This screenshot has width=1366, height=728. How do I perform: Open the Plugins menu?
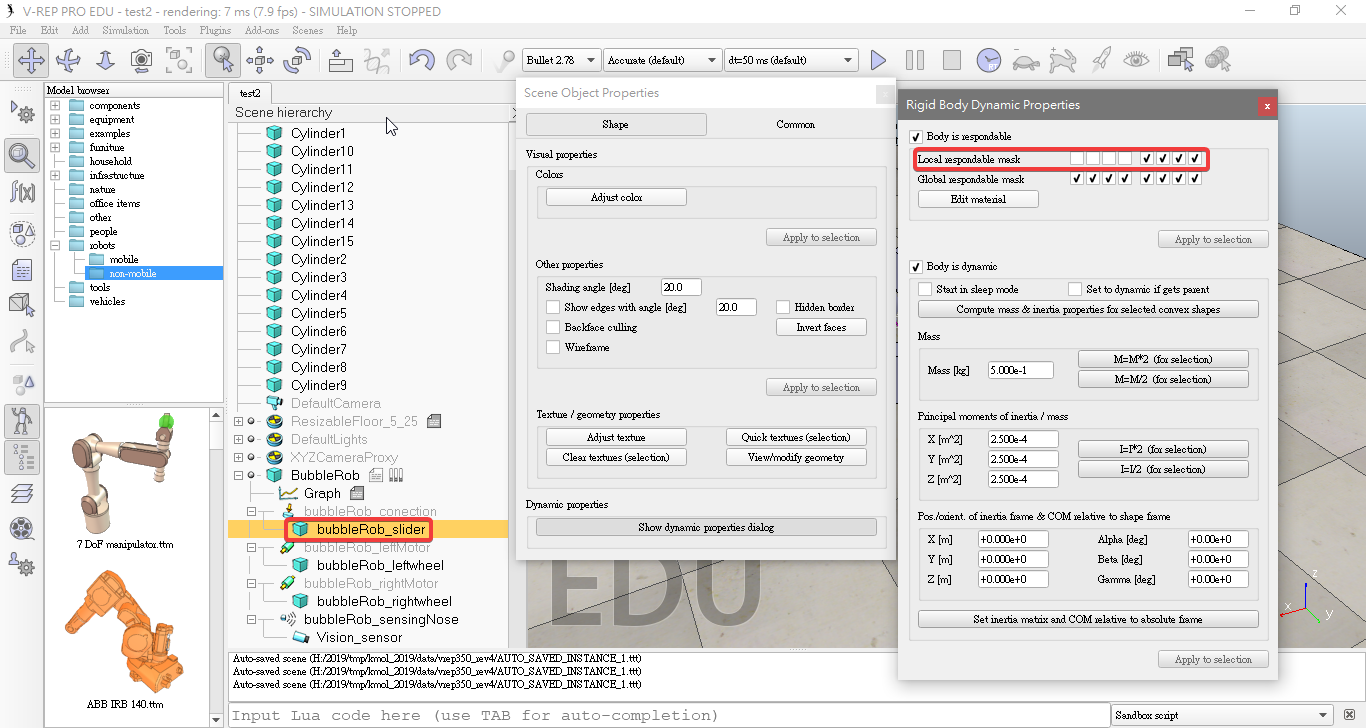pyautogui.click(x=215, y=30)
